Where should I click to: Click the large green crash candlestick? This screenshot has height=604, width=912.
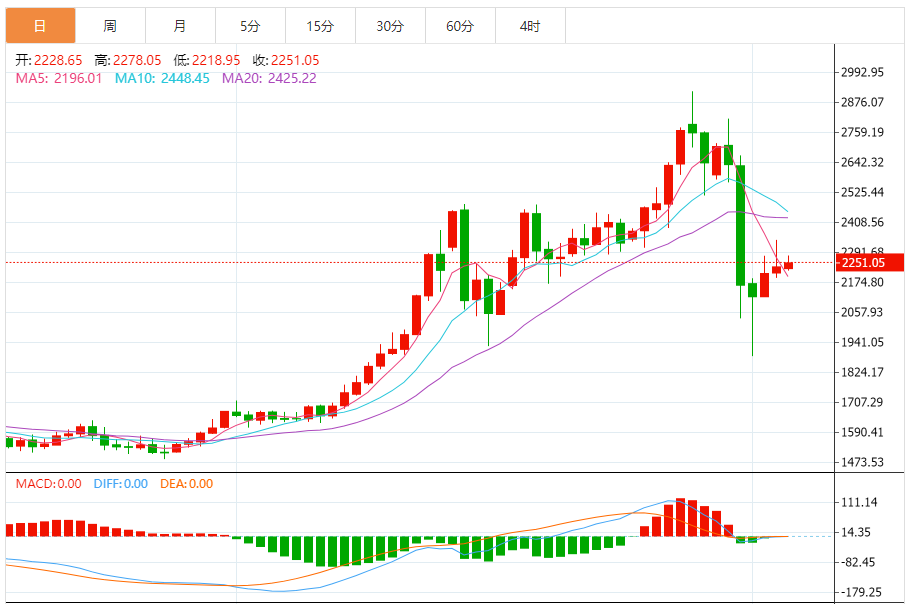(x=740, y=225)
